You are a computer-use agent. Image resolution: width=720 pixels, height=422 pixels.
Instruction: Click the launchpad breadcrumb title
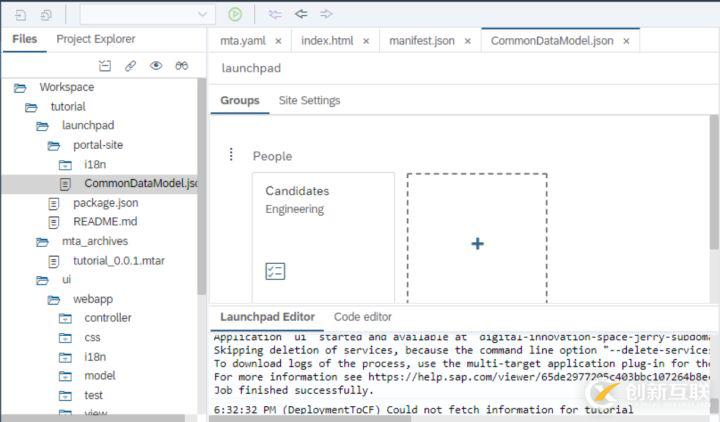[251, 68]
